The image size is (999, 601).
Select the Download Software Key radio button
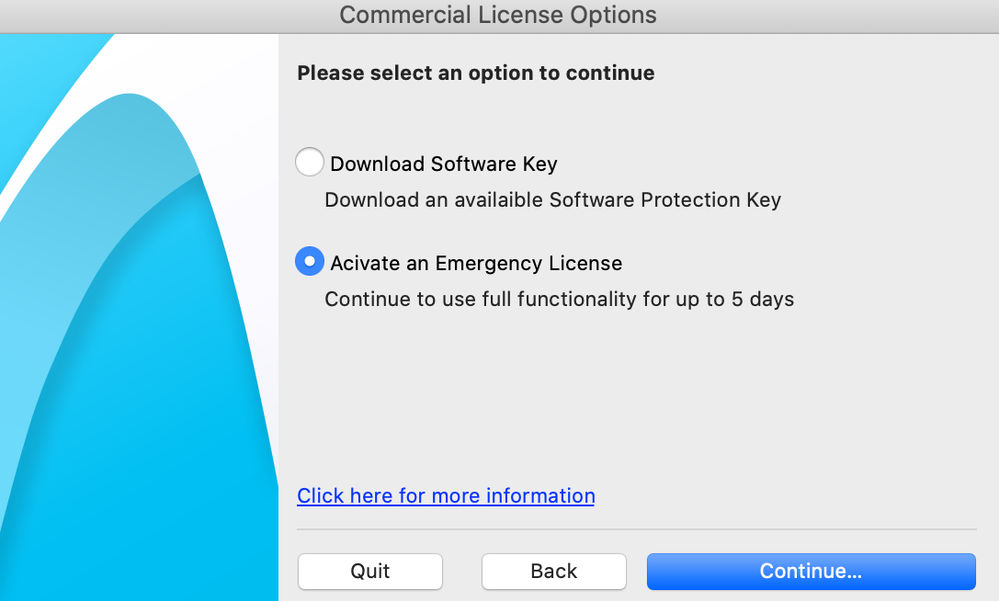310,162
